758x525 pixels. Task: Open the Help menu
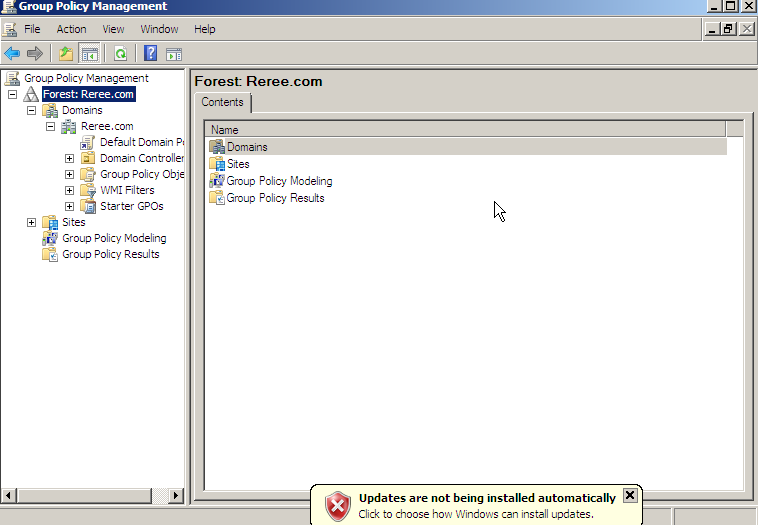click(x=204, y=29)
